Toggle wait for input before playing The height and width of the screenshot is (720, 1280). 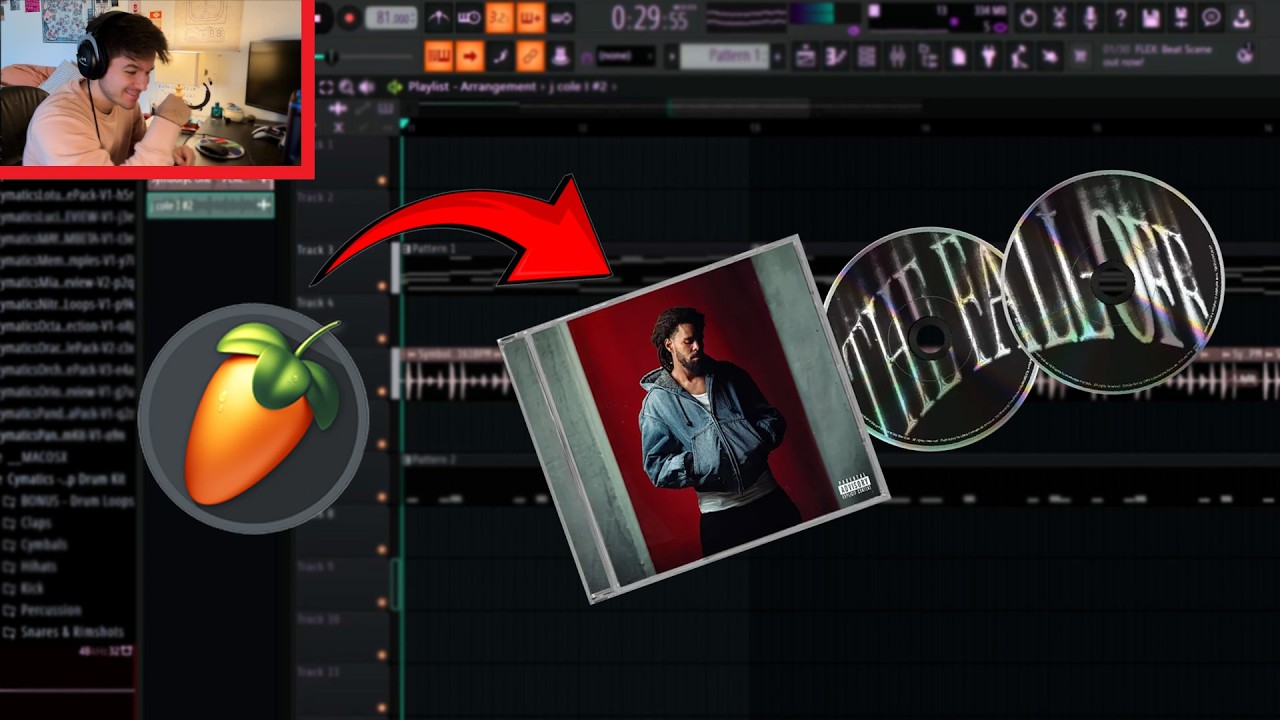(468, 17)
